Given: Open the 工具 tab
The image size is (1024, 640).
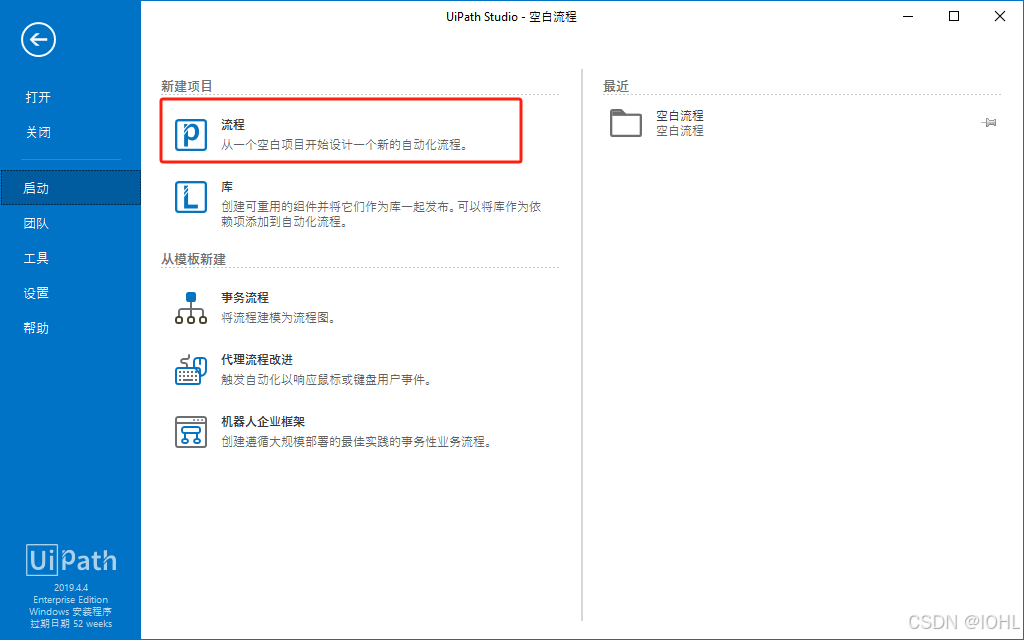Looking at the screenshot, I should 36,258.
